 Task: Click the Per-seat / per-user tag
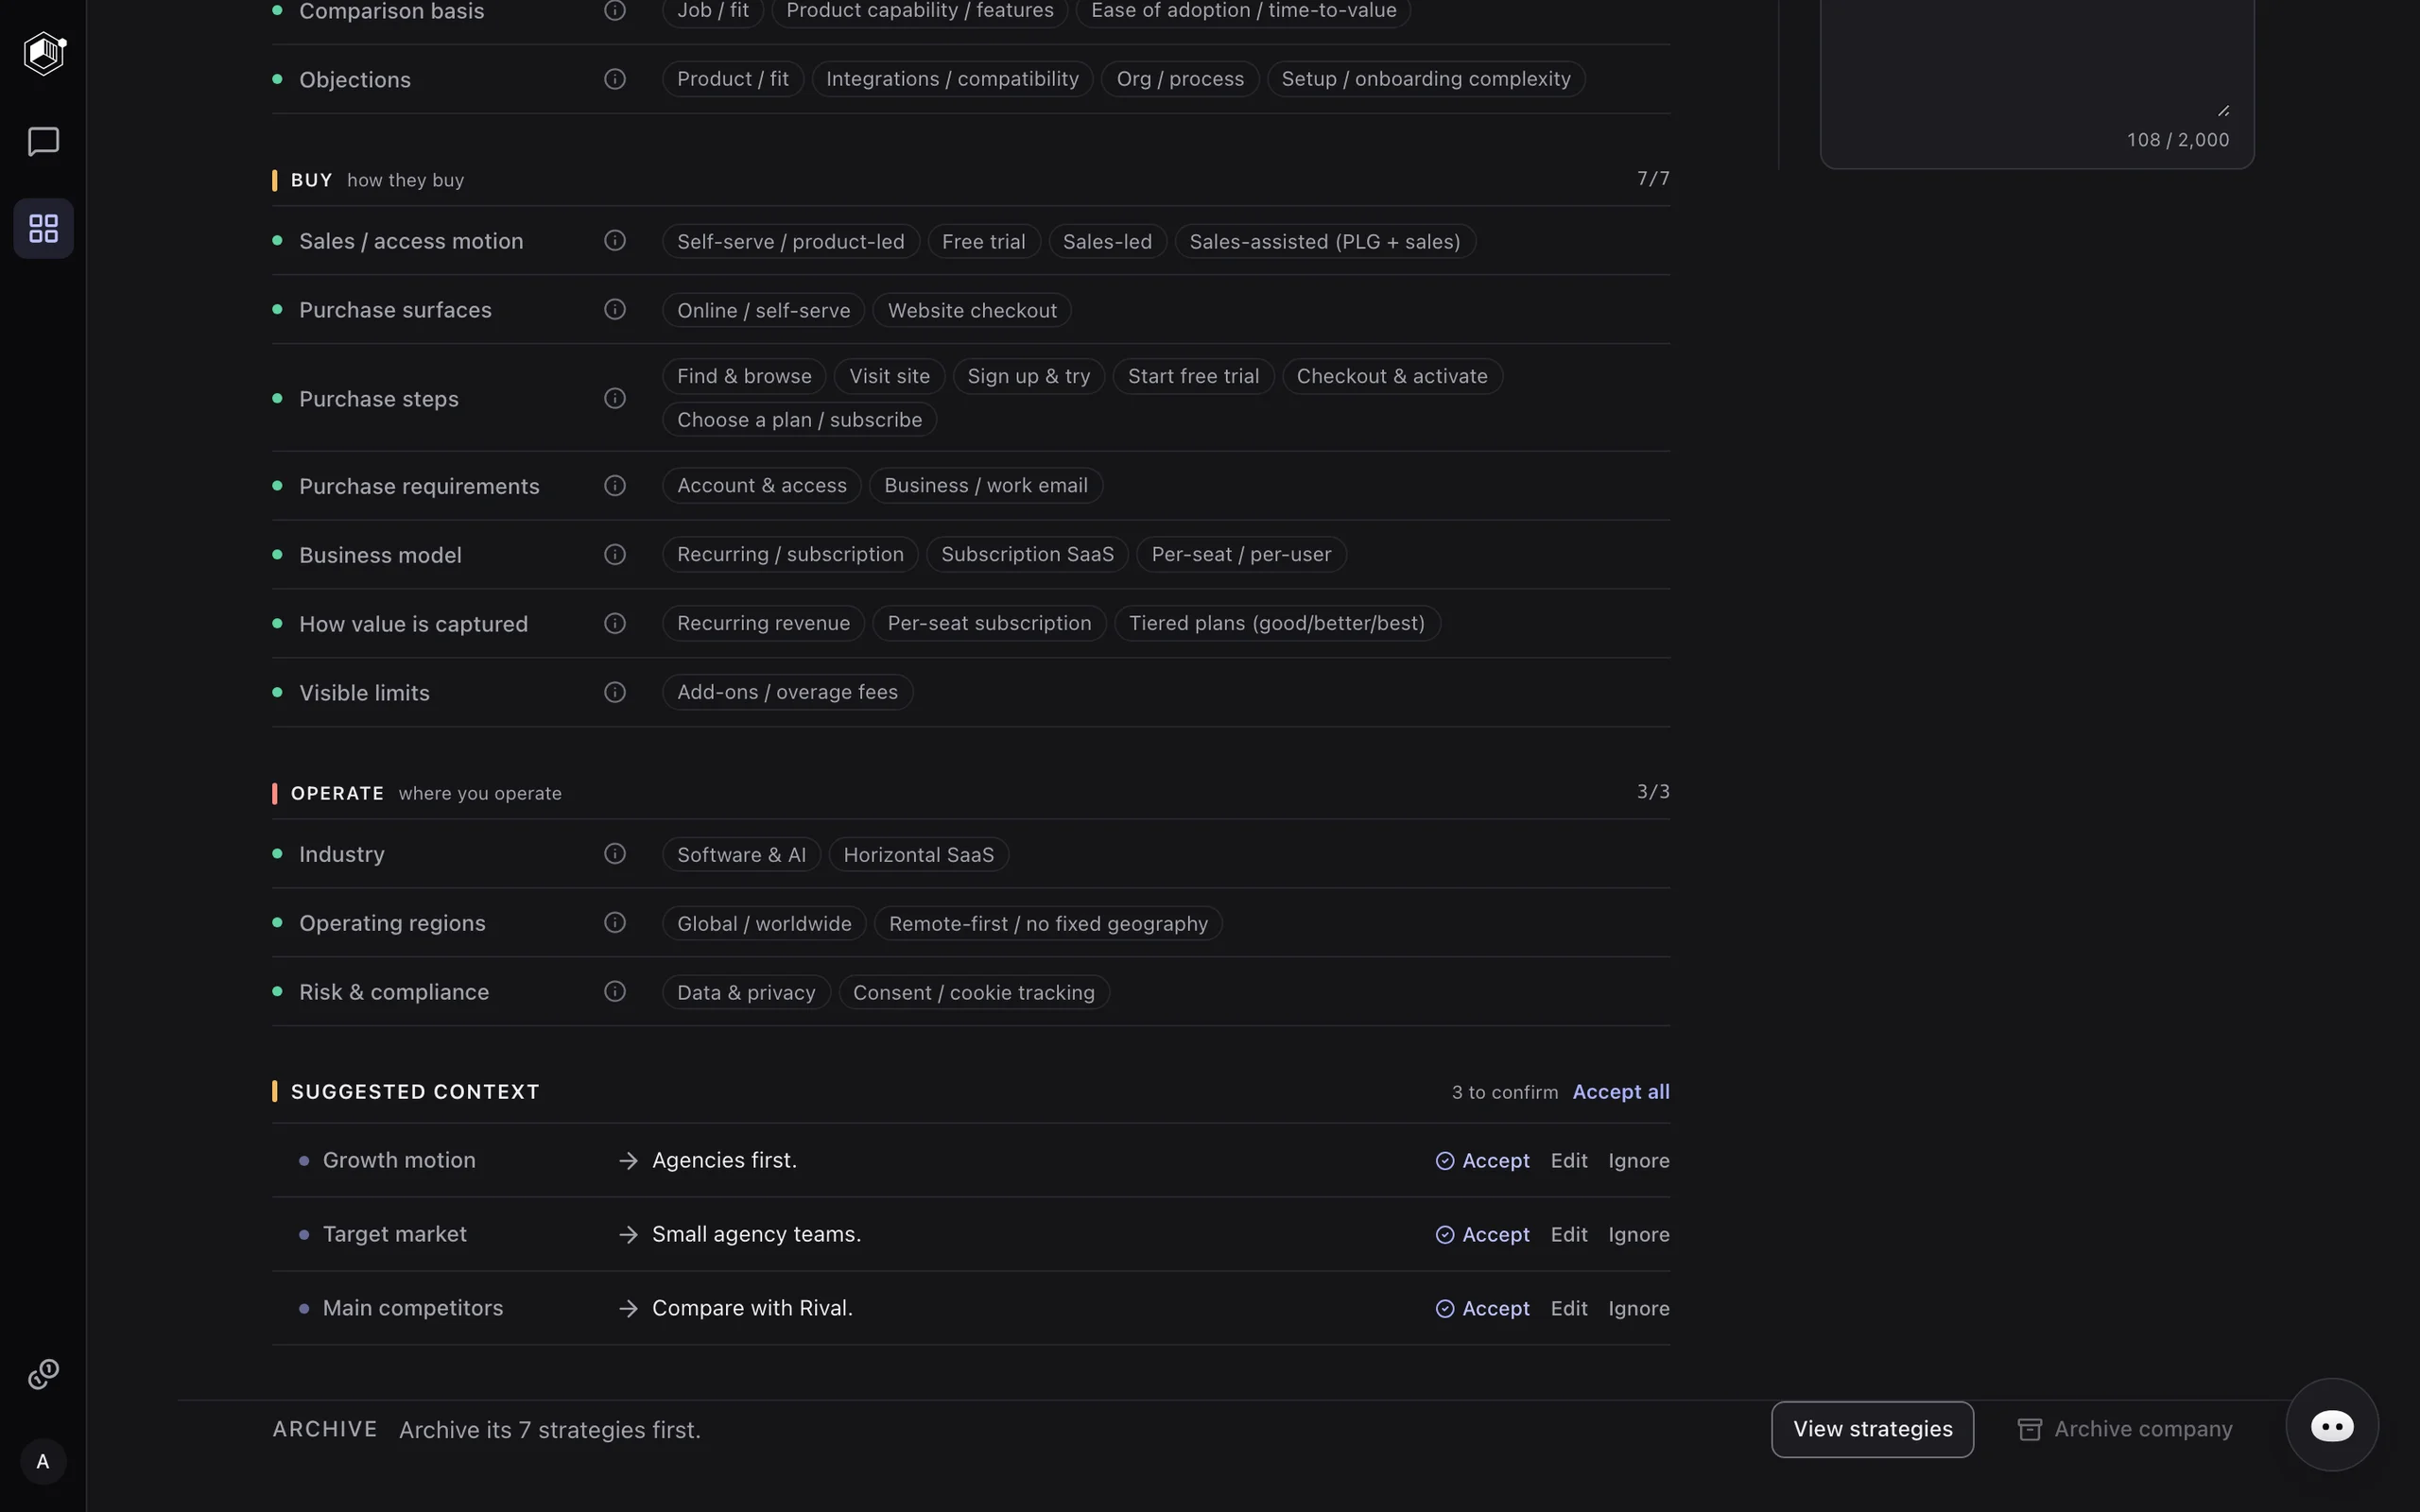coord(1240,555)
